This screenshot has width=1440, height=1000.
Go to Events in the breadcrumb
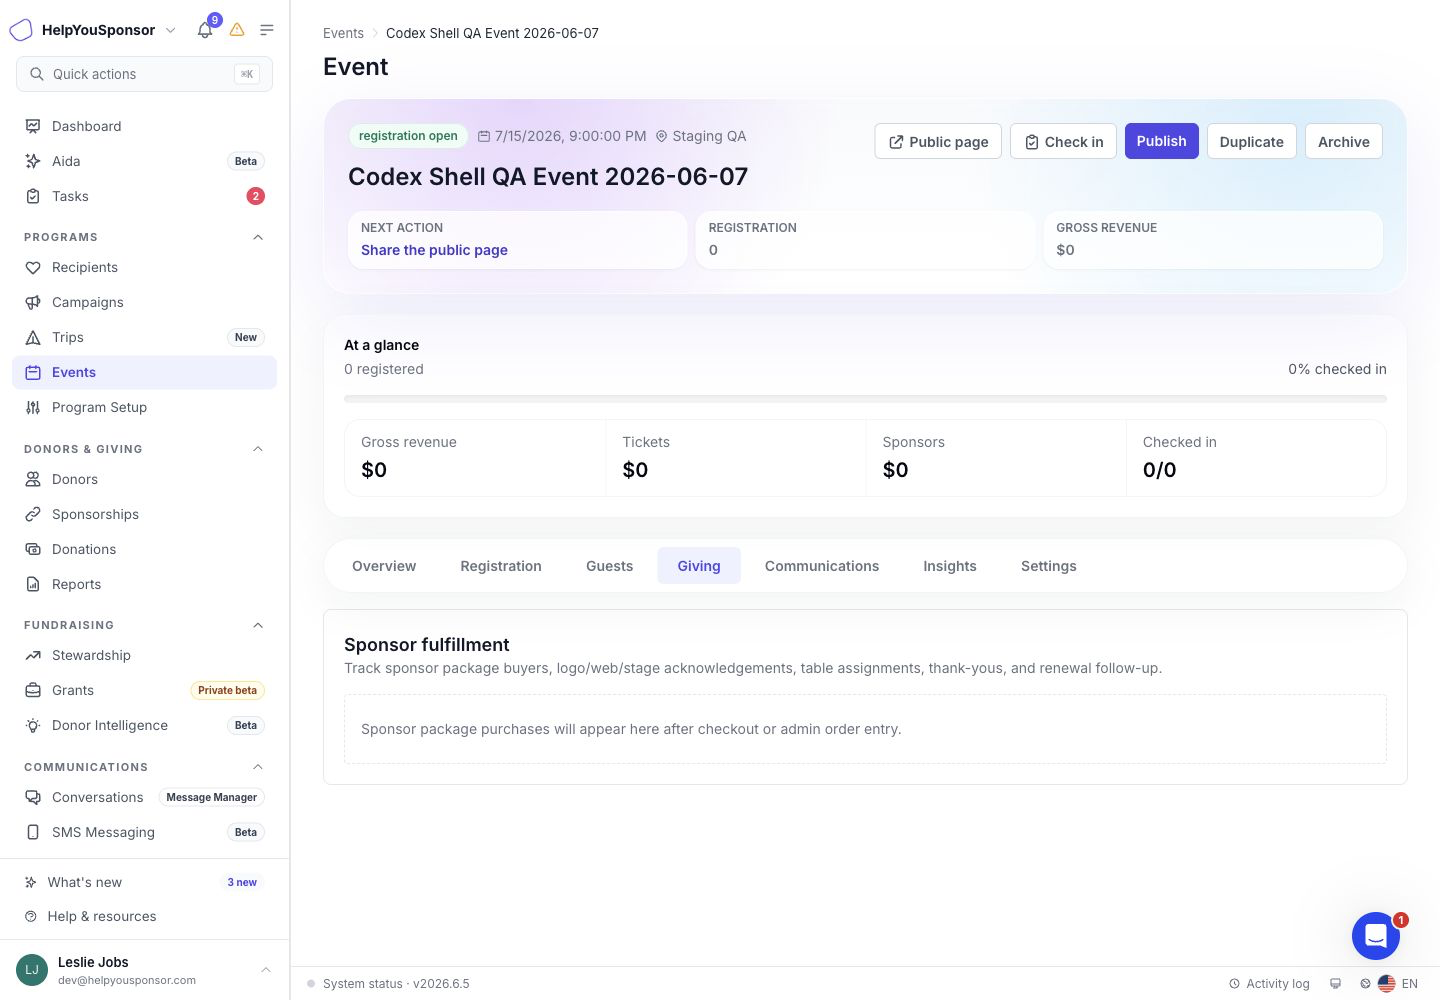coord(343,33)
